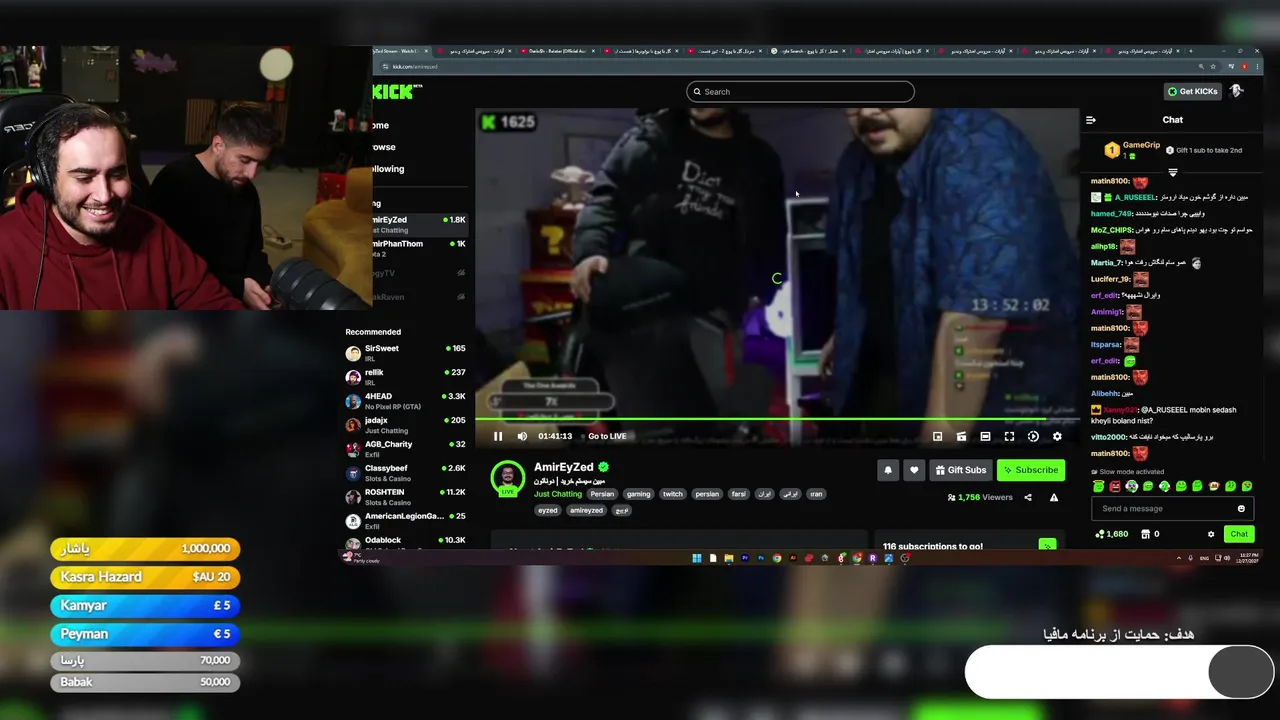Enable notifications with the bell button

(887, 470)
